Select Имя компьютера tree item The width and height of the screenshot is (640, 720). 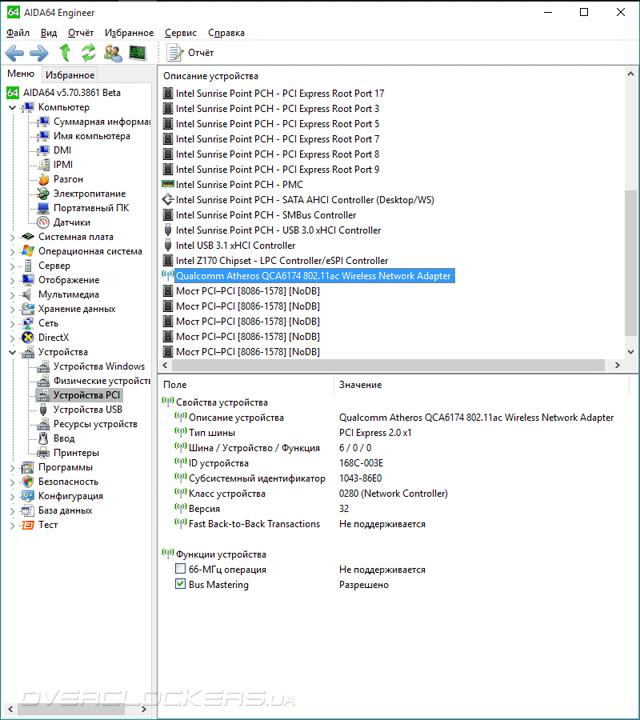(x=92, y=136)
